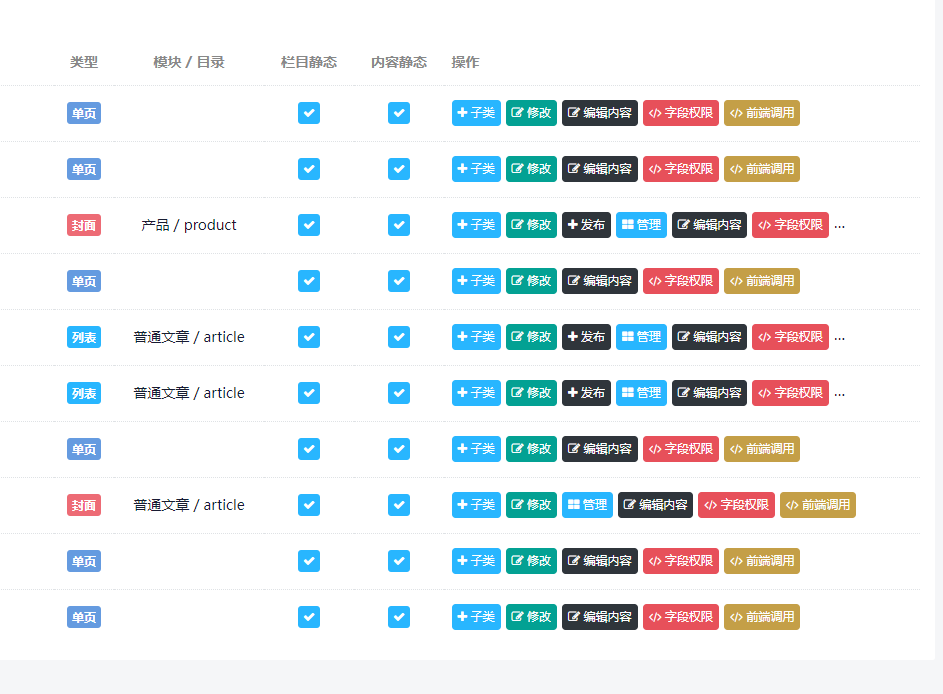Expand more actions ellipsis in product row
Viewport: 943px width, 694px height.
point(840,227)
